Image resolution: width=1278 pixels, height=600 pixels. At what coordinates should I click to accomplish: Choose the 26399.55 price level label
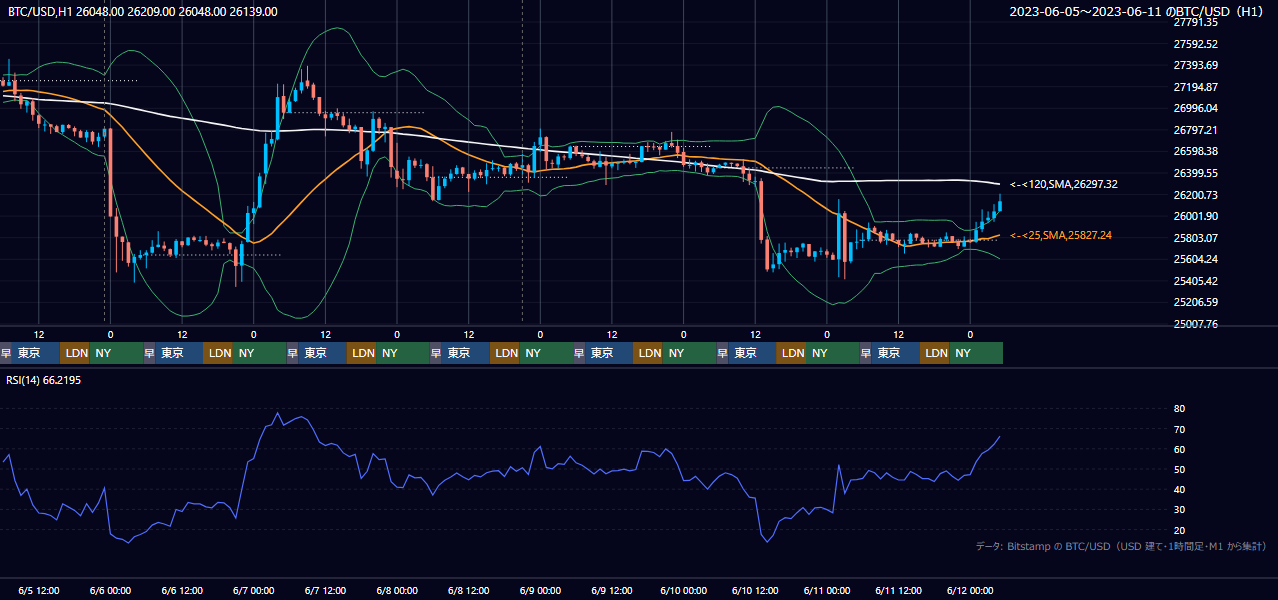[1195, 173]
